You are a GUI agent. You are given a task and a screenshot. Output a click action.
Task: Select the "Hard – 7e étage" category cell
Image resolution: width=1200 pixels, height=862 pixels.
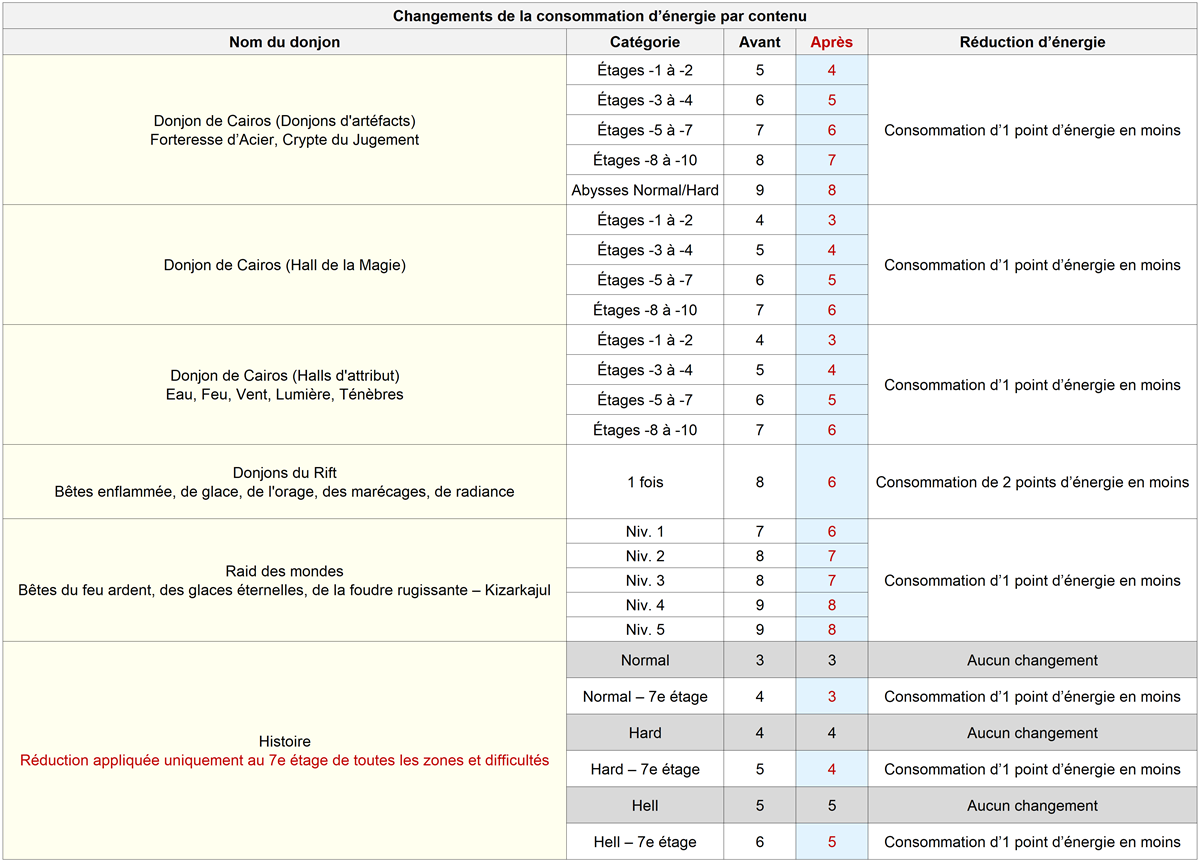(645, 770)
